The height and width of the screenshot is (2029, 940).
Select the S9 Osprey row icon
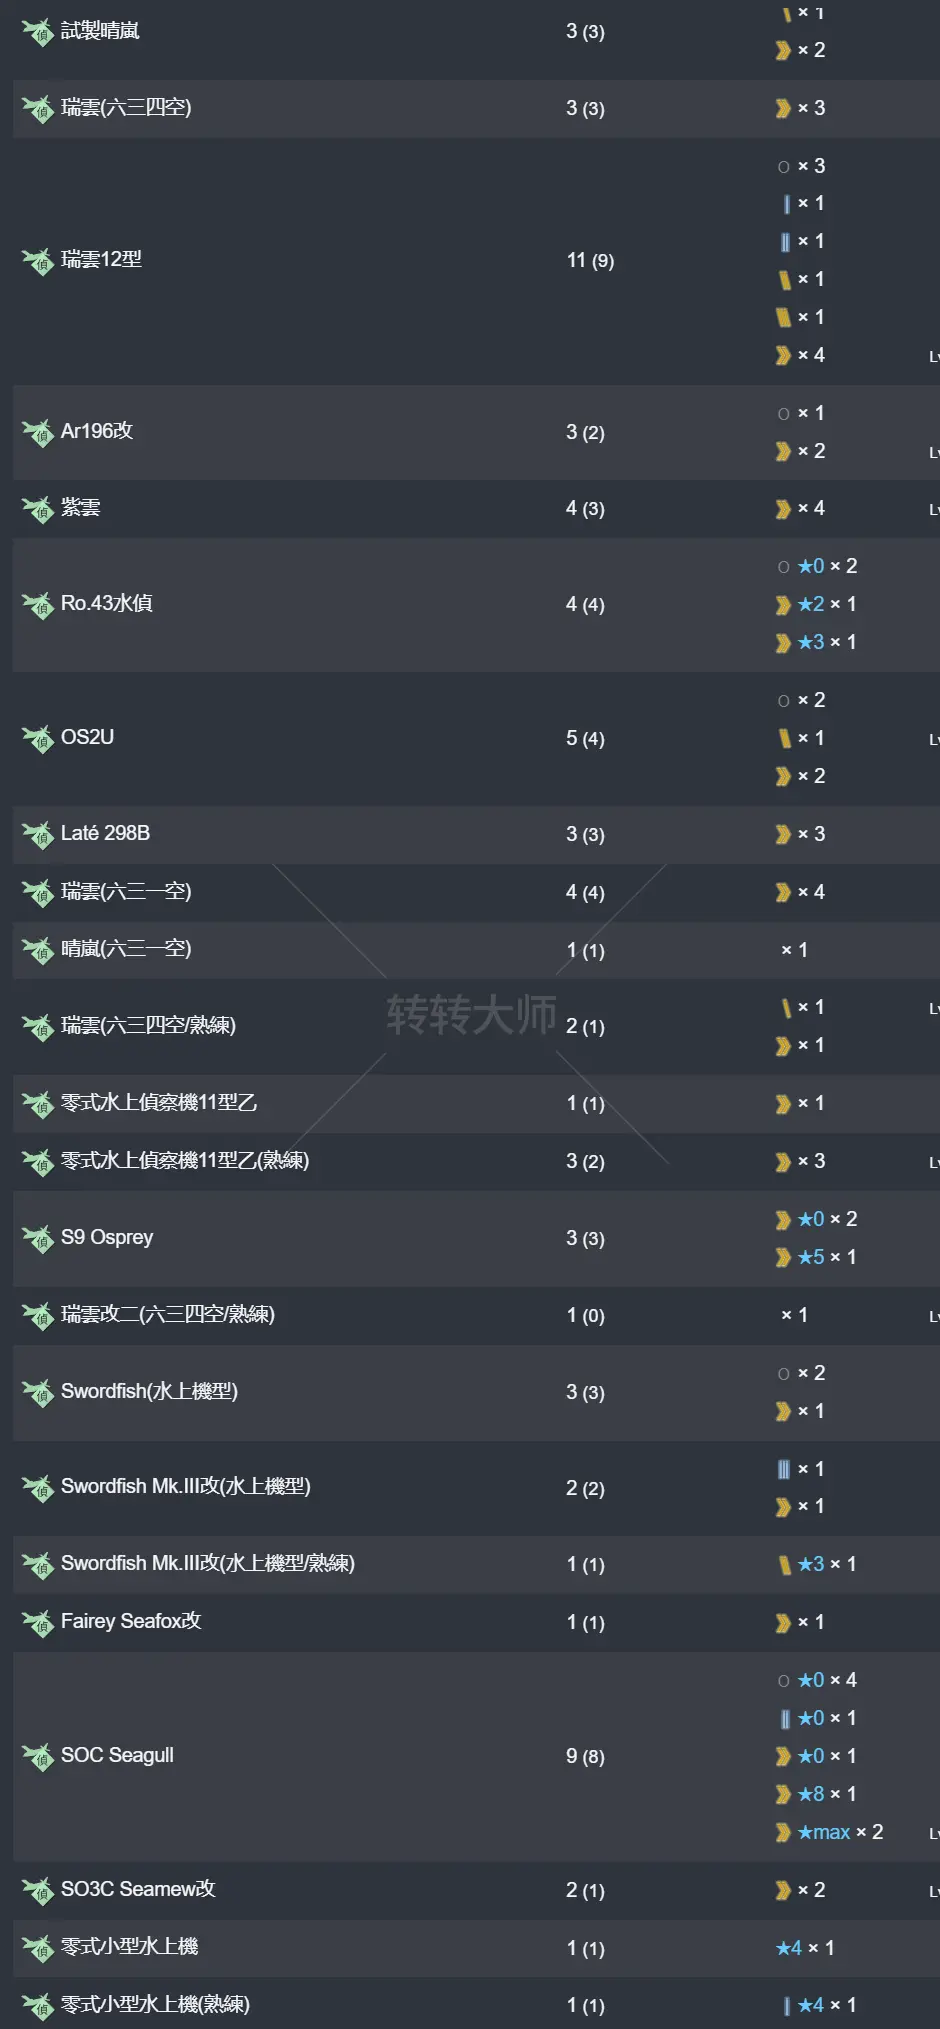click(x=38, y=1238)
